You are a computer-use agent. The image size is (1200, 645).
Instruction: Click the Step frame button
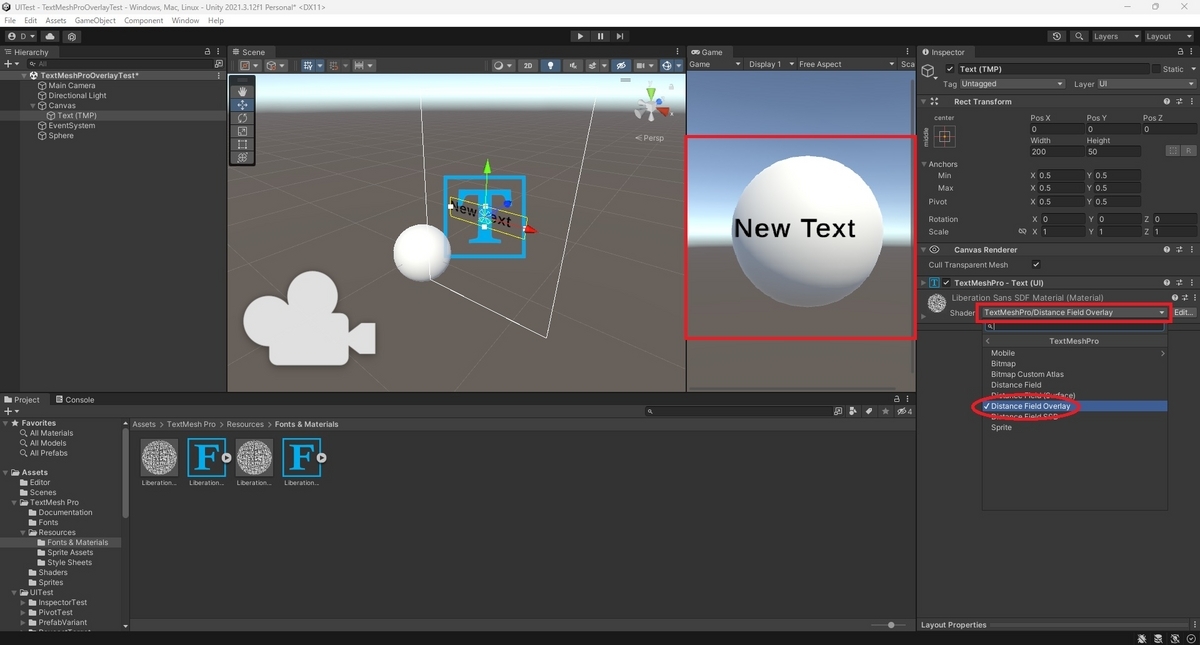pos(620,36)
